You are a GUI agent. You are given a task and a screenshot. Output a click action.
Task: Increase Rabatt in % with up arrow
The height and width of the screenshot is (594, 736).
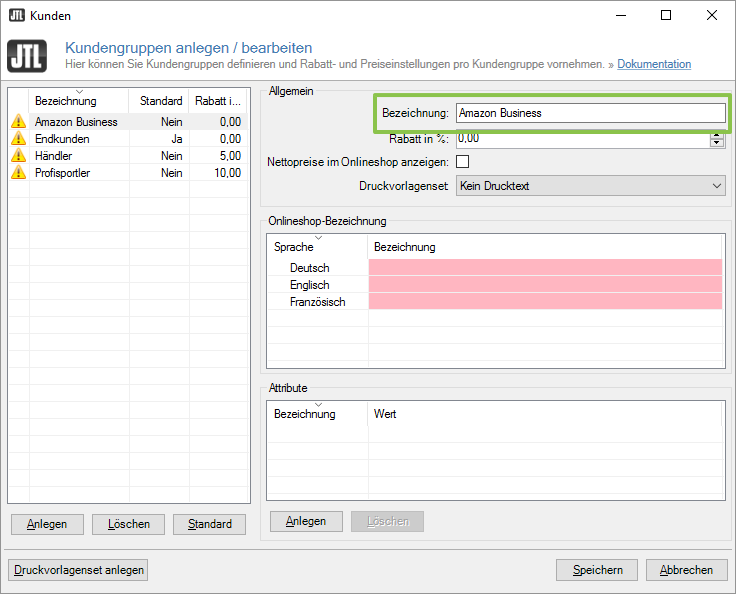click(x=716, y=136)
